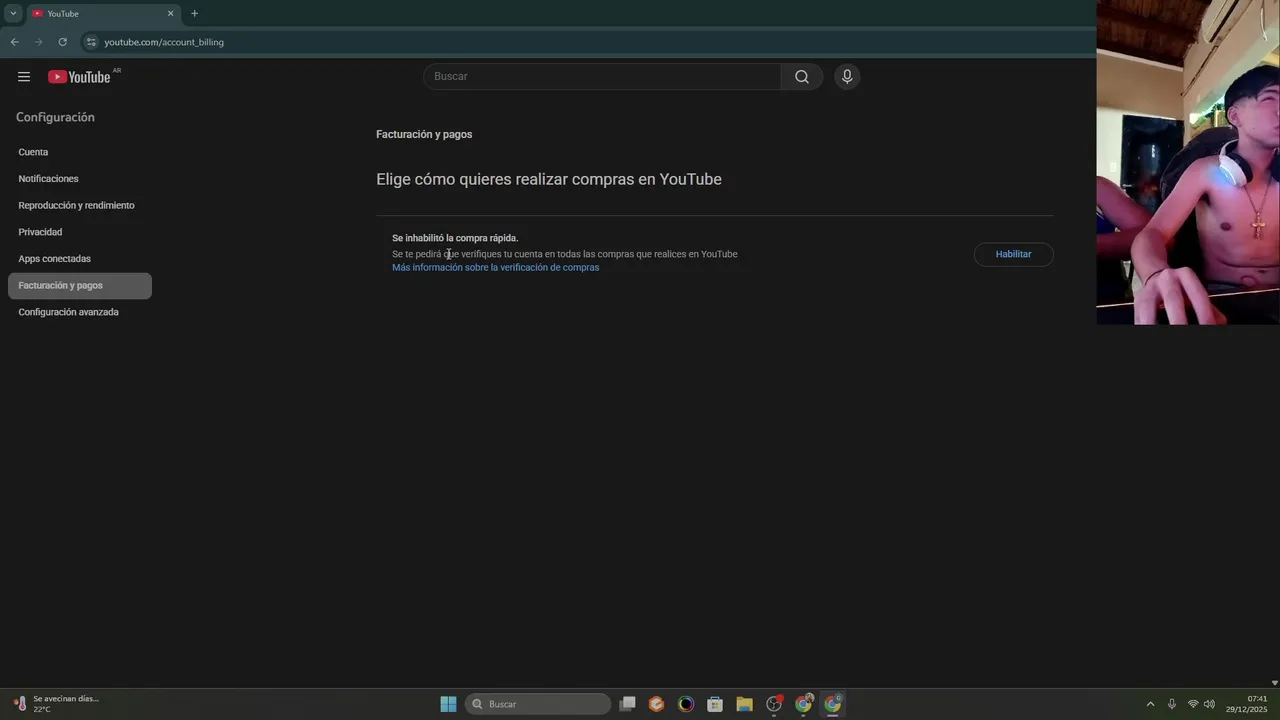1280x720 pixels.
Task: Open Task View on the taskbar
Action: 627,704
